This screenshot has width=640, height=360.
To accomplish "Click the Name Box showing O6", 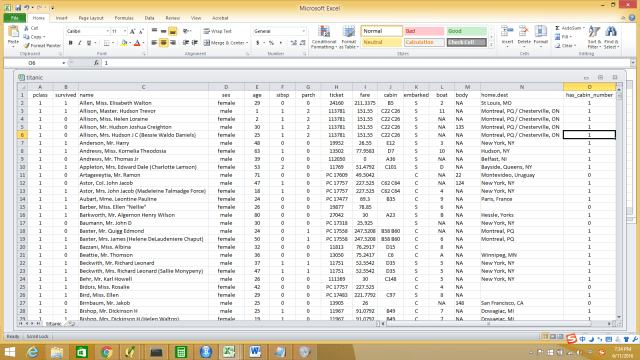I will click(32, 63).
